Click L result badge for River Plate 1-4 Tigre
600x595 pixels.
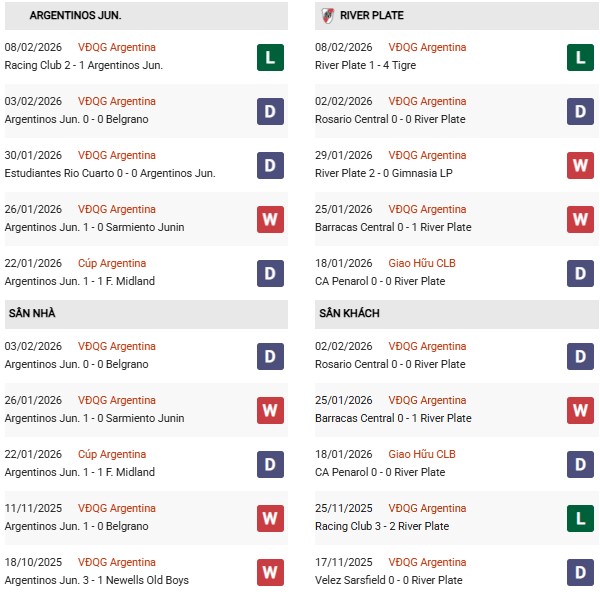(x=581, y=57)
